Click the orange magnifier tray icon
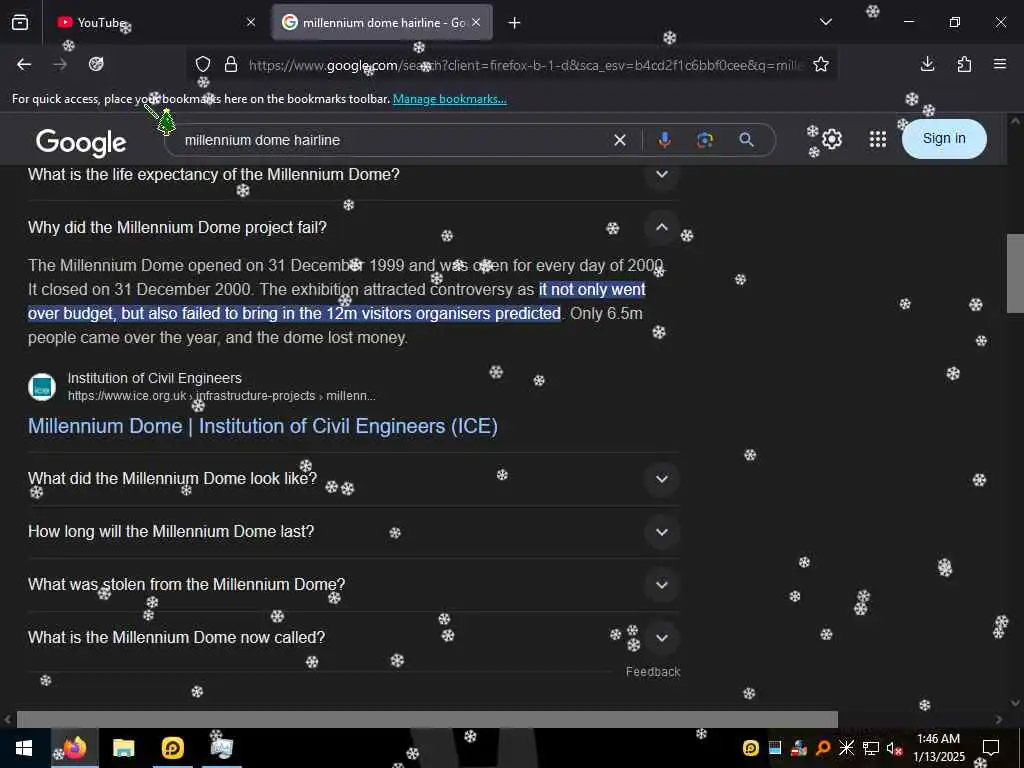 [823, 748]
